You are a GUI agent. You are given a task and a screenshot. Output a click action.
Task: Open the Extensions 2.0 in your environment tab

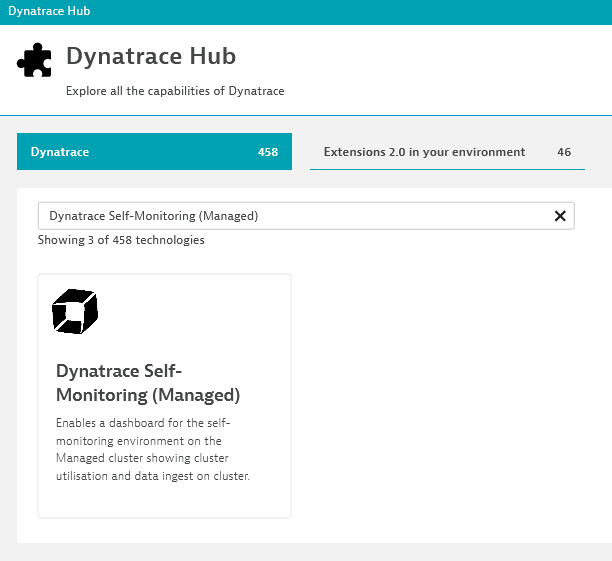447,151
